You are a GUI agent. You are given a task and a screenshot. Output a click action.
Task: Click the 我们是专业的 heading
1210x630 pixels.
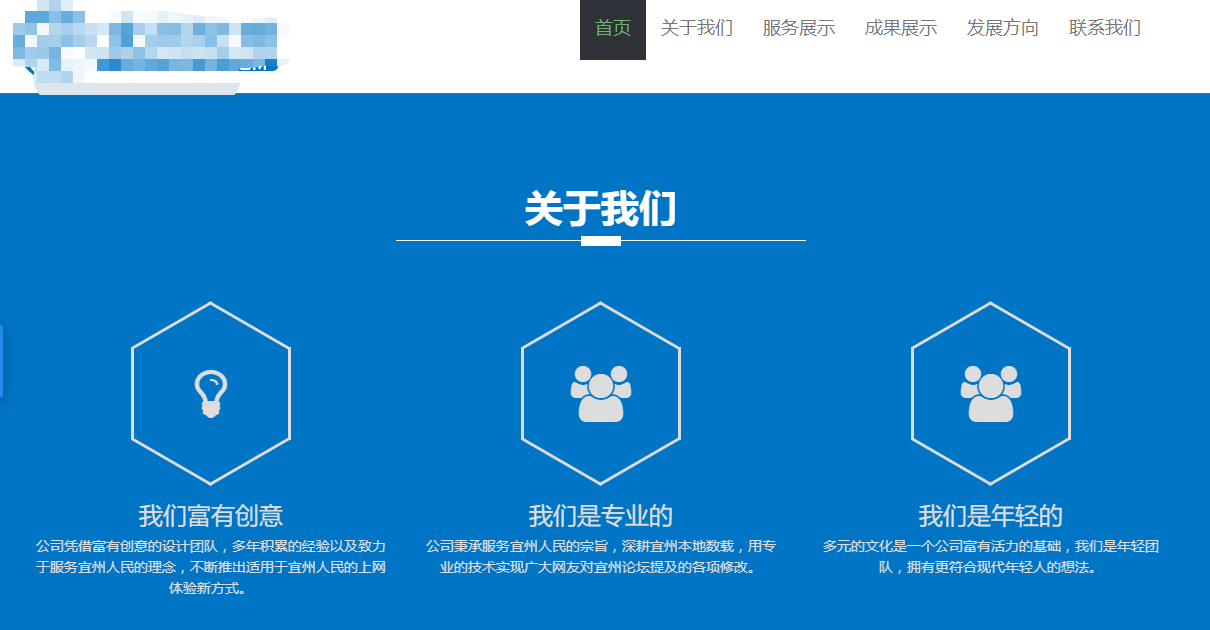pos(601,516)
